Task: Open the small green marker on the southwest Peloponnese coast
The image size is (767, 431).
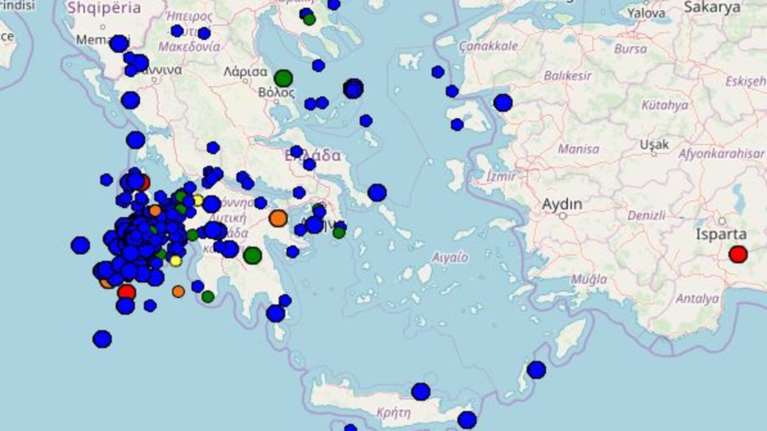Action: [x=208, y=296]
